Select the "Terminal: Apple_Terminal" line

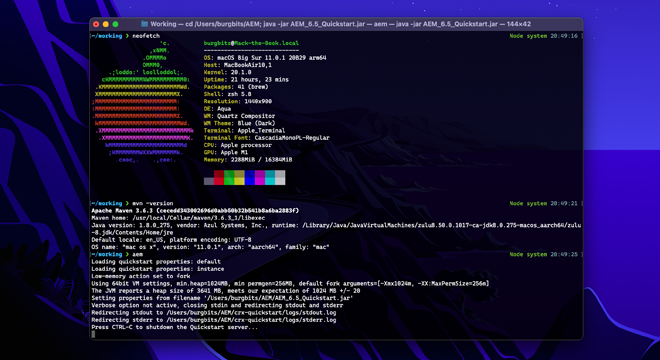245,131
